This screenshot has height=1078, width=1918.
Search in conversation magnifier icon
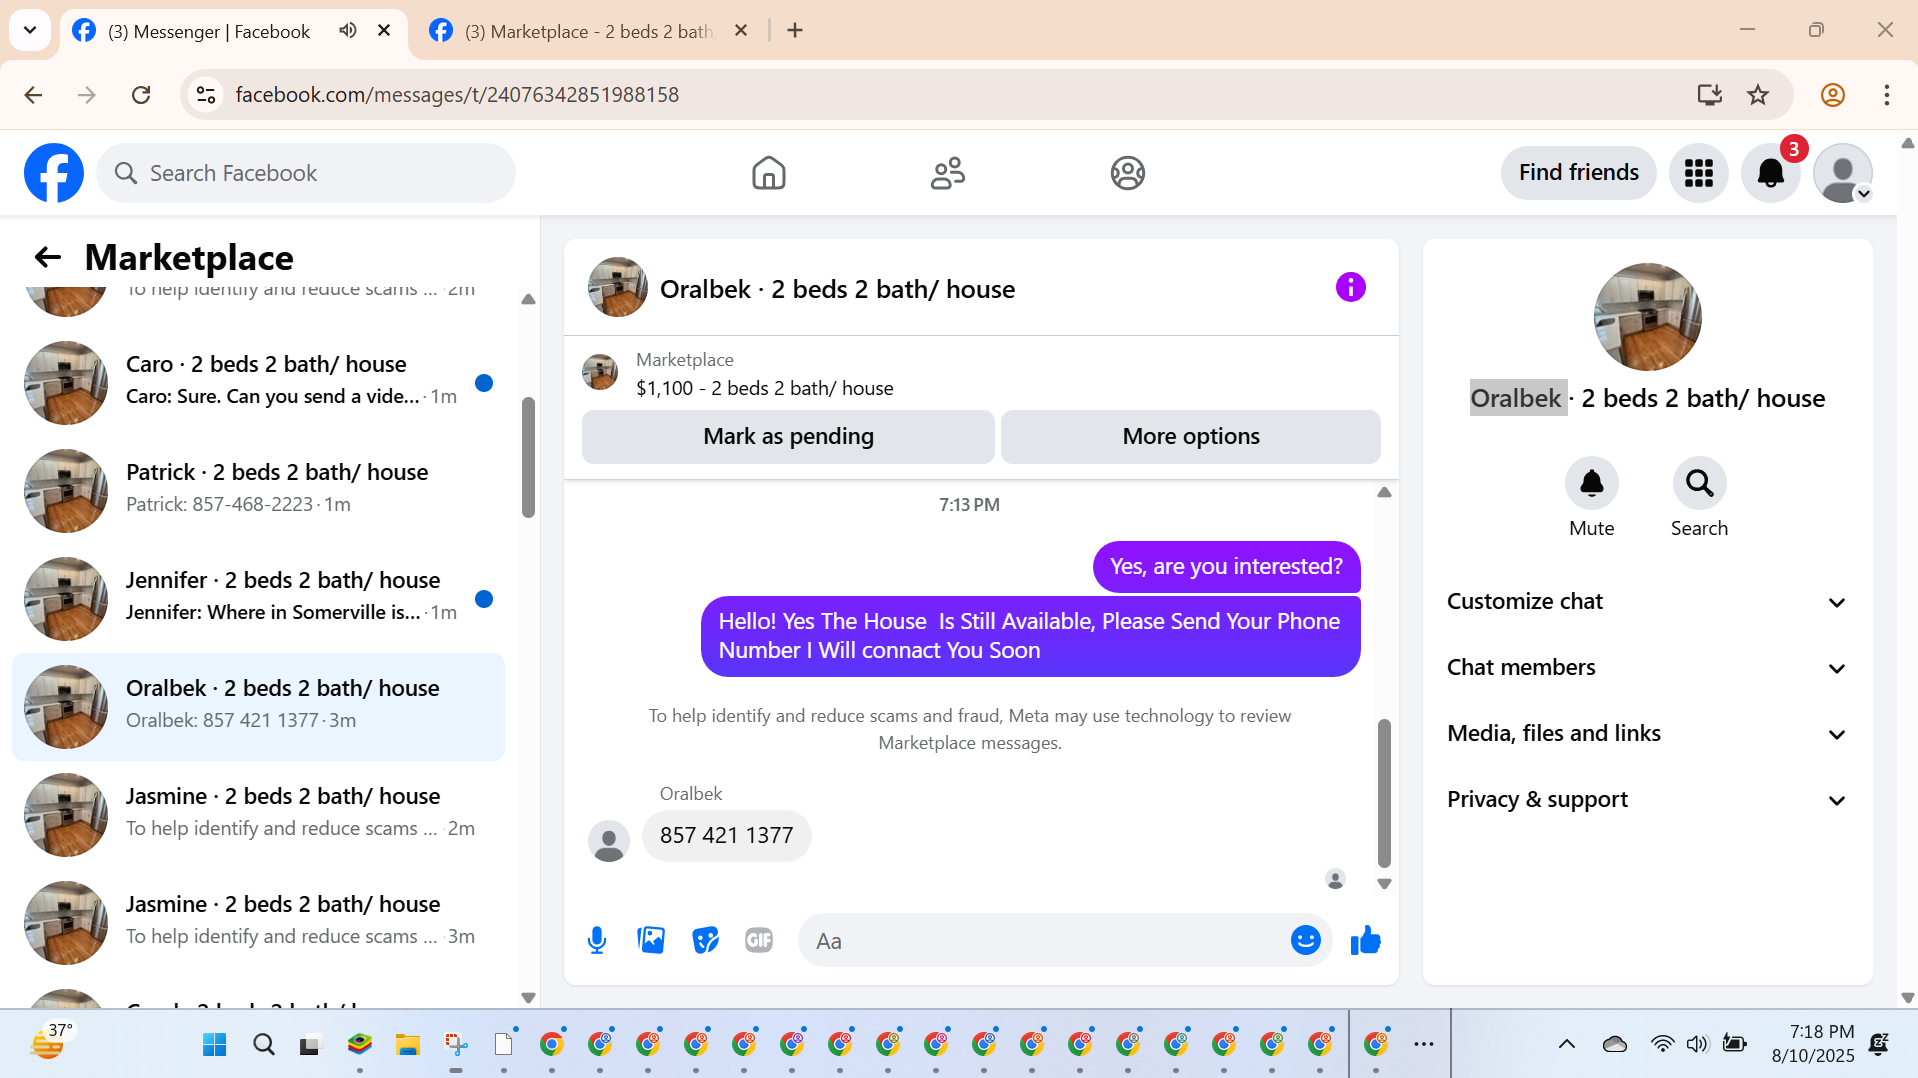1699,484
